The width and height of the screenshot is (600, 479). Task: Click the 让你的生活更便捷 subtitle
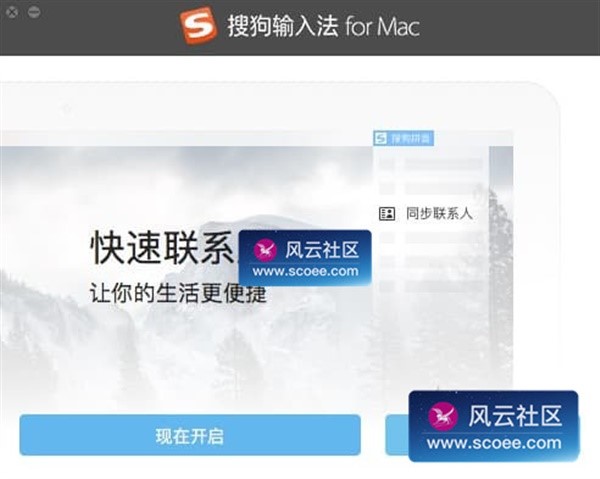pyautogui.click(x=178, y=293)
